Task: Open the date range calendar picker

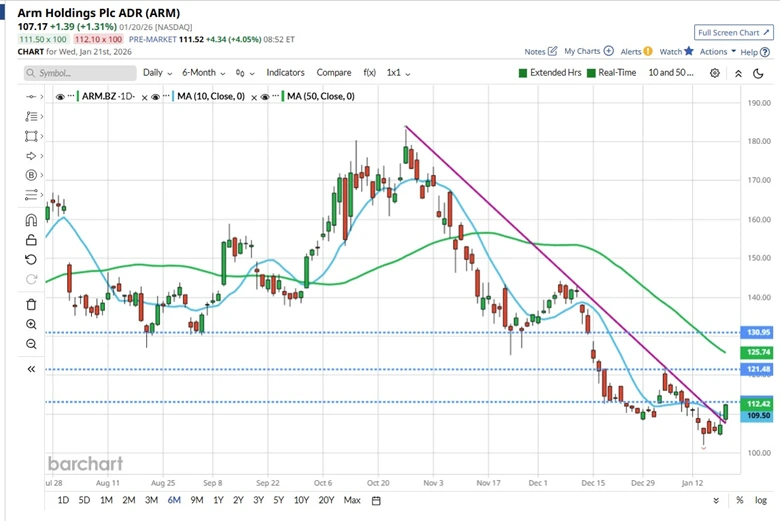Action: point(376,501)
